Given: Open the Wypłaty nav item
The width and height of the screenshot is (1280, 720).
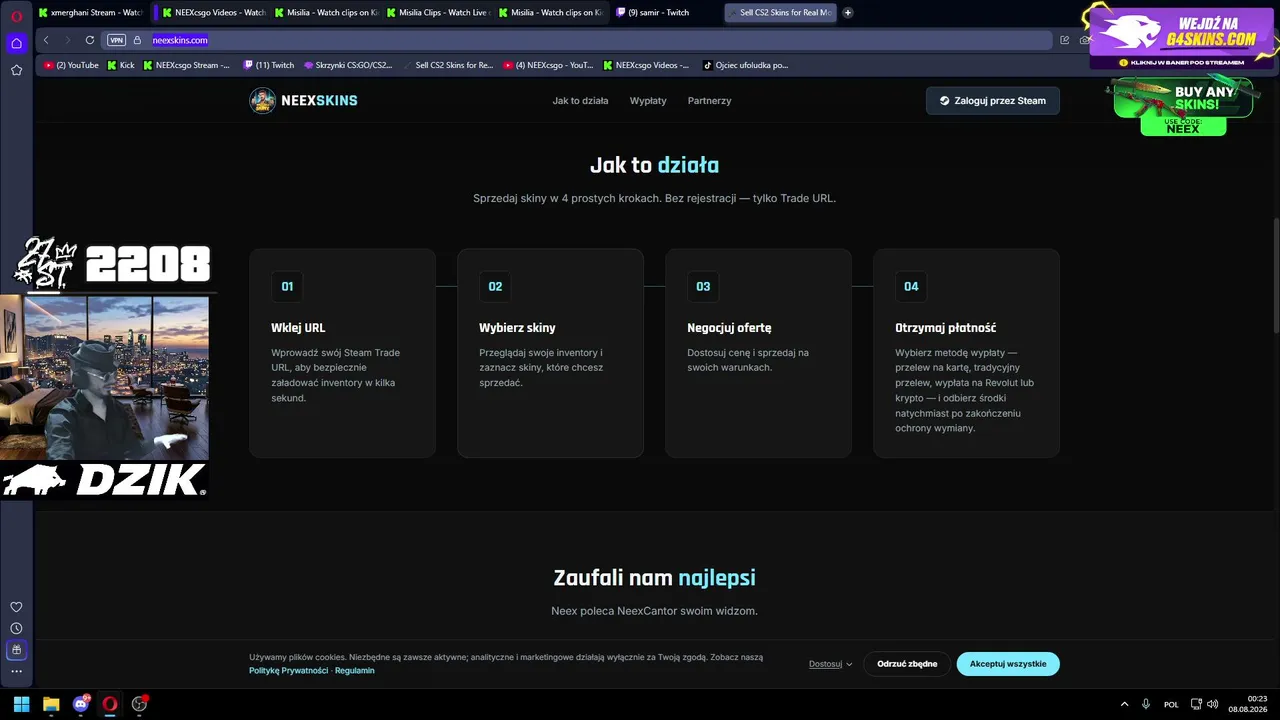Looking at the screenshot, I should pos(648,101).
